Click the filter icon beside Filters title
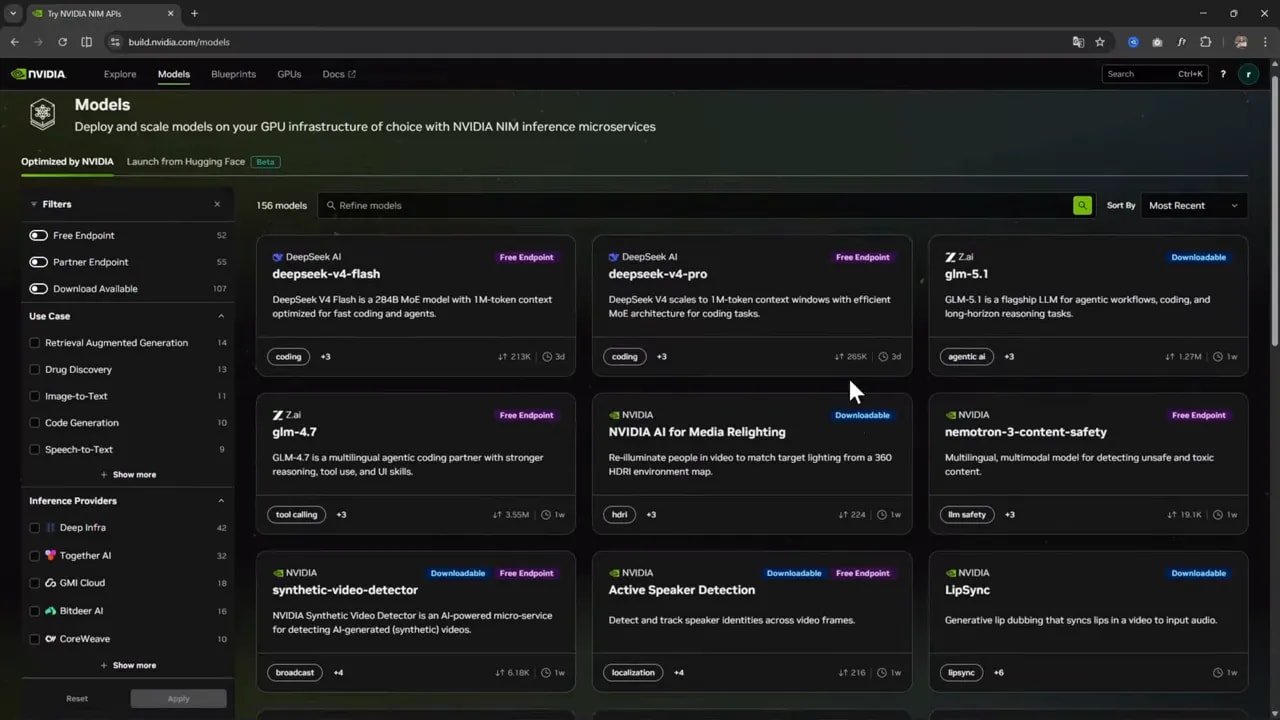This screenshot has width=1280, height=720. coord(33,204)
